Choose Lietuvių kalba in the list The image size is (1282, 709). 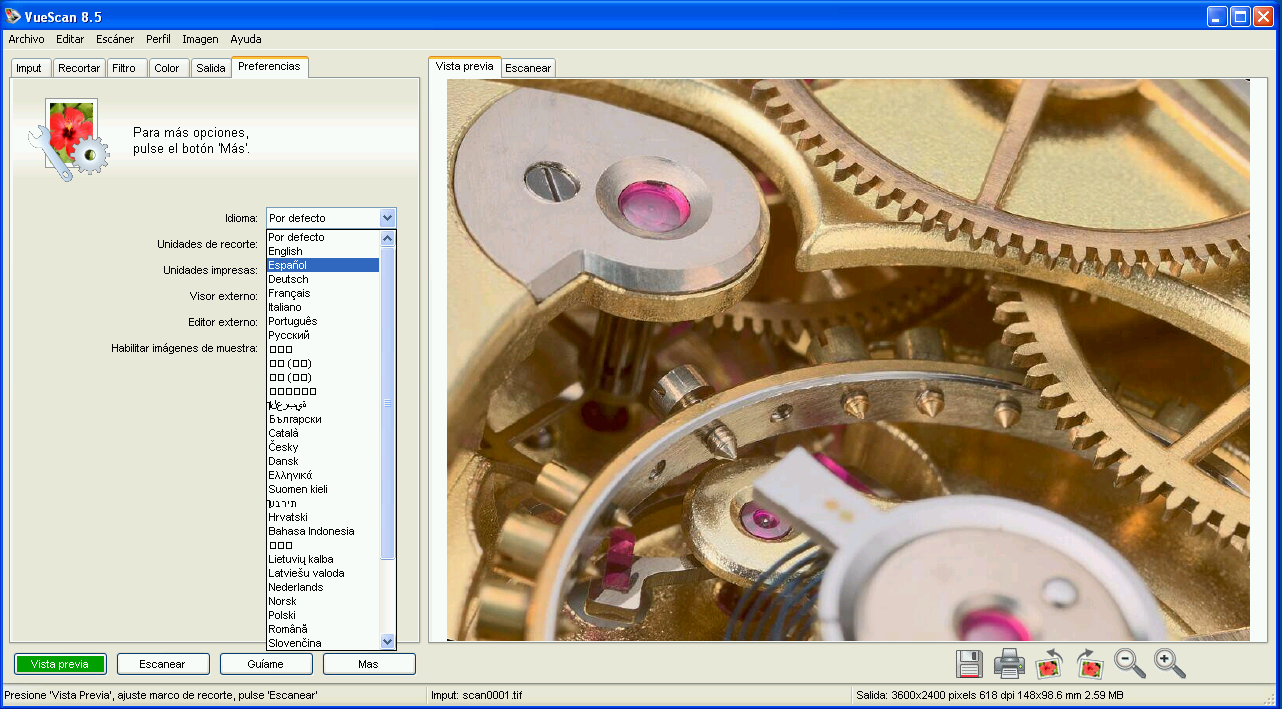[323, 559]
